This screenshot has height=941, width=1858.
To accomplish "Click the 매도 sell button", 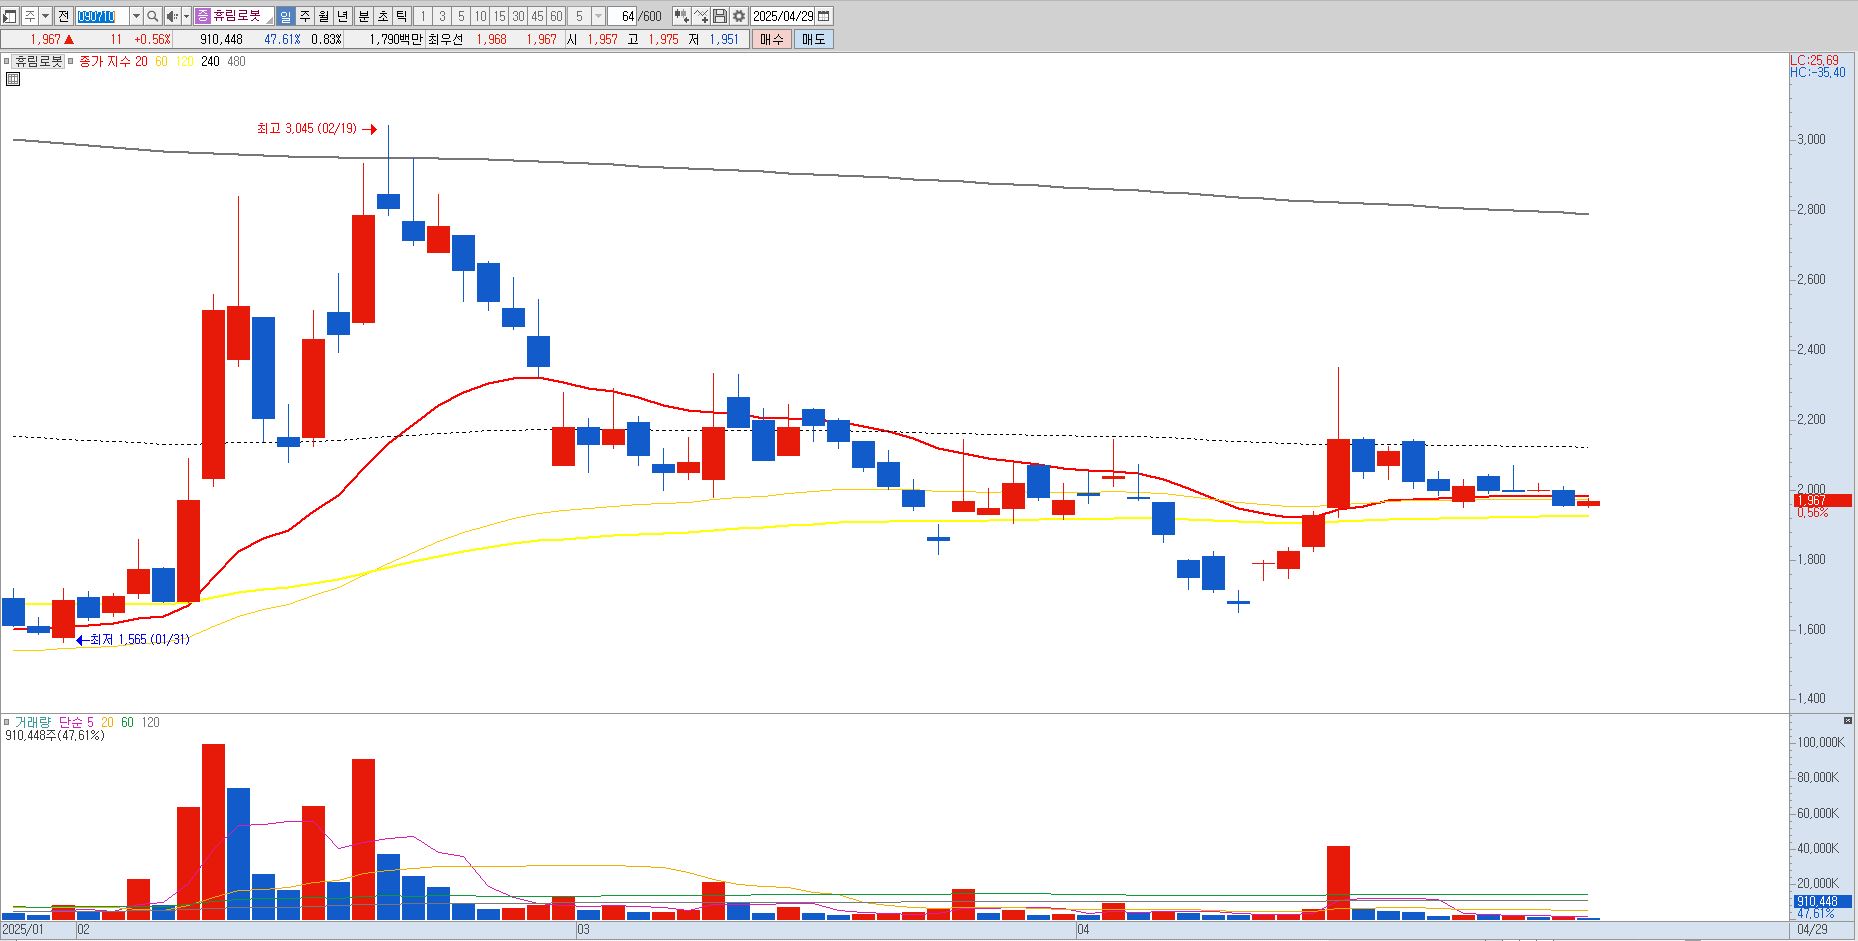I will (813, 39).
